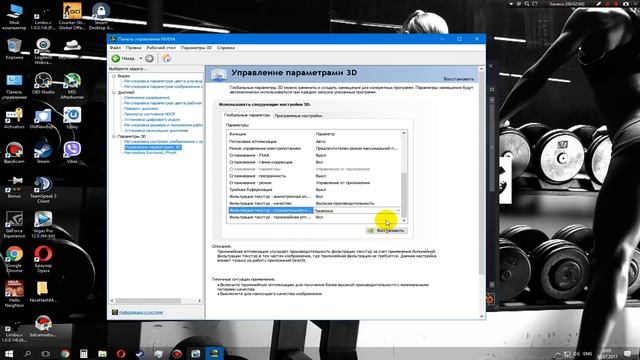The image size is (640, 360).
Task: Select Просмотр состояния HDCP in the tree
Action: pyautogui.click(x=149, y=114)
